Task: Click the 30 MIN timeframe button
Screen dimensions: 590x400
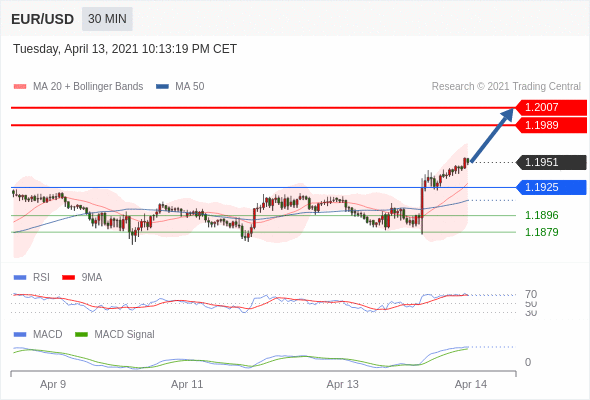Action: coord(107,19)
